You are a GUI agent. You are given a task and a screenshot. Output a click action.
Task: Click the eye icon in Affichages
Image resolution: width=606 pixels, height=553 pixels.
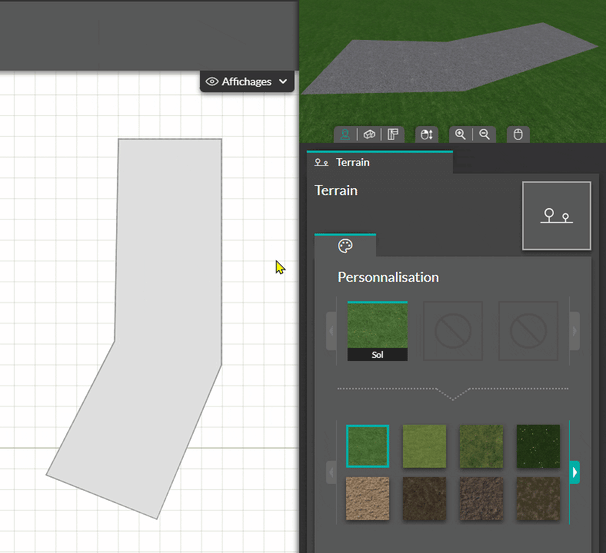[x=212, y=82]
